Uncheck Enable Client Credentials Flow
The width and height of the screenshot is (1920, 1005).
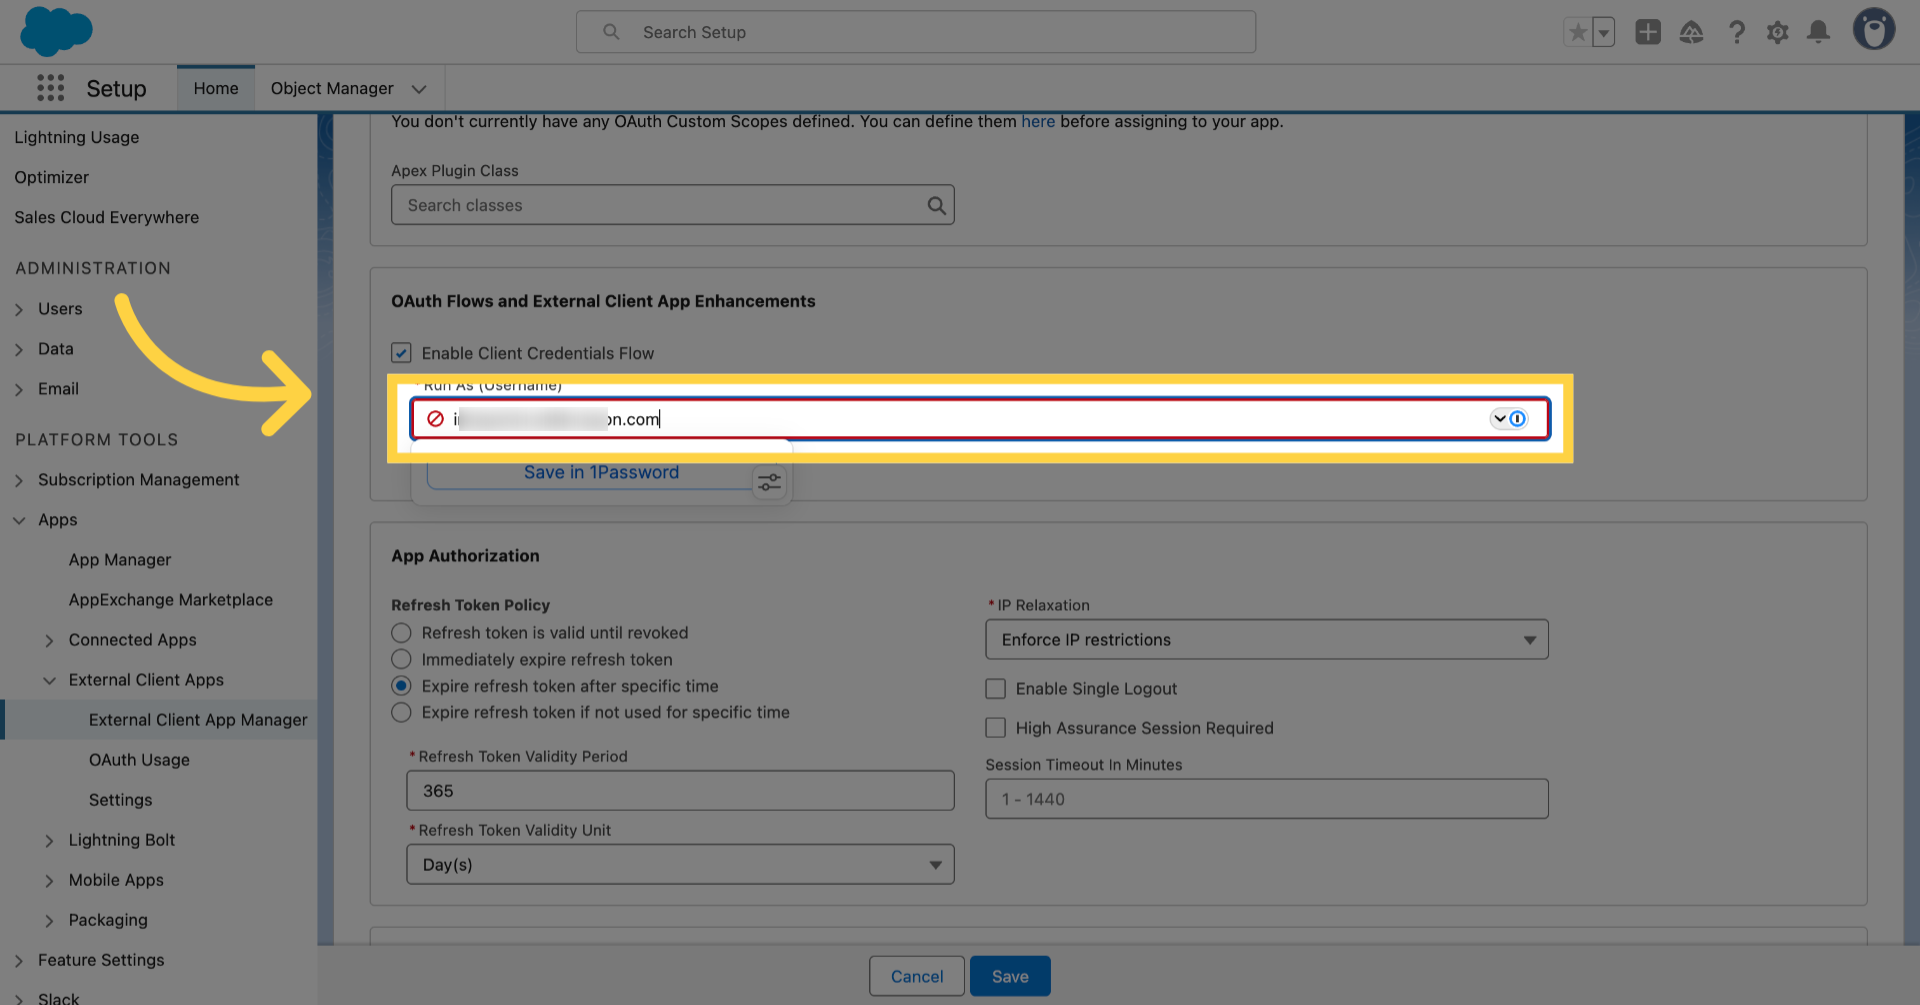(401, 353)
